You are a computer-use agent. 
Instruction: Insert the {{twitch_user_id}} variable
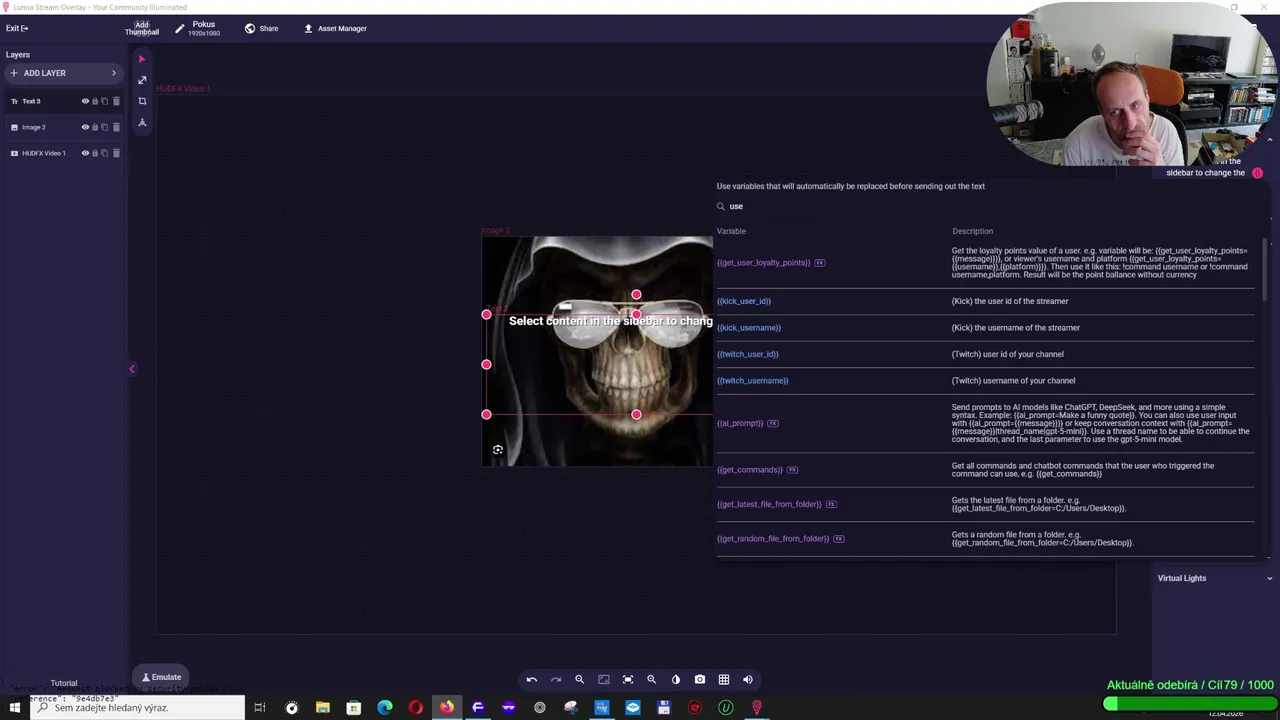pyautogui.click(x=748, y=354)
